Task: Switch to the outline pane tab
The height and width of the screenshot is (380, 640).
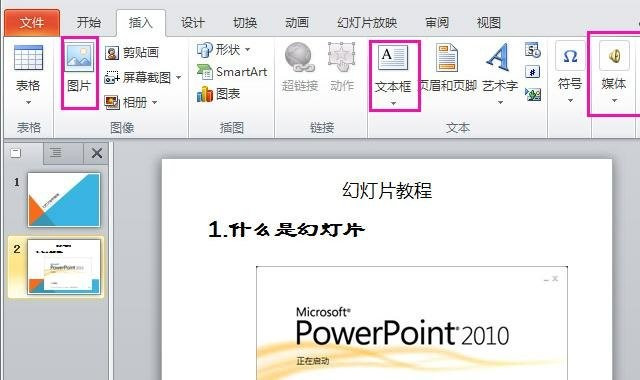Action: (x=56, y=153)
